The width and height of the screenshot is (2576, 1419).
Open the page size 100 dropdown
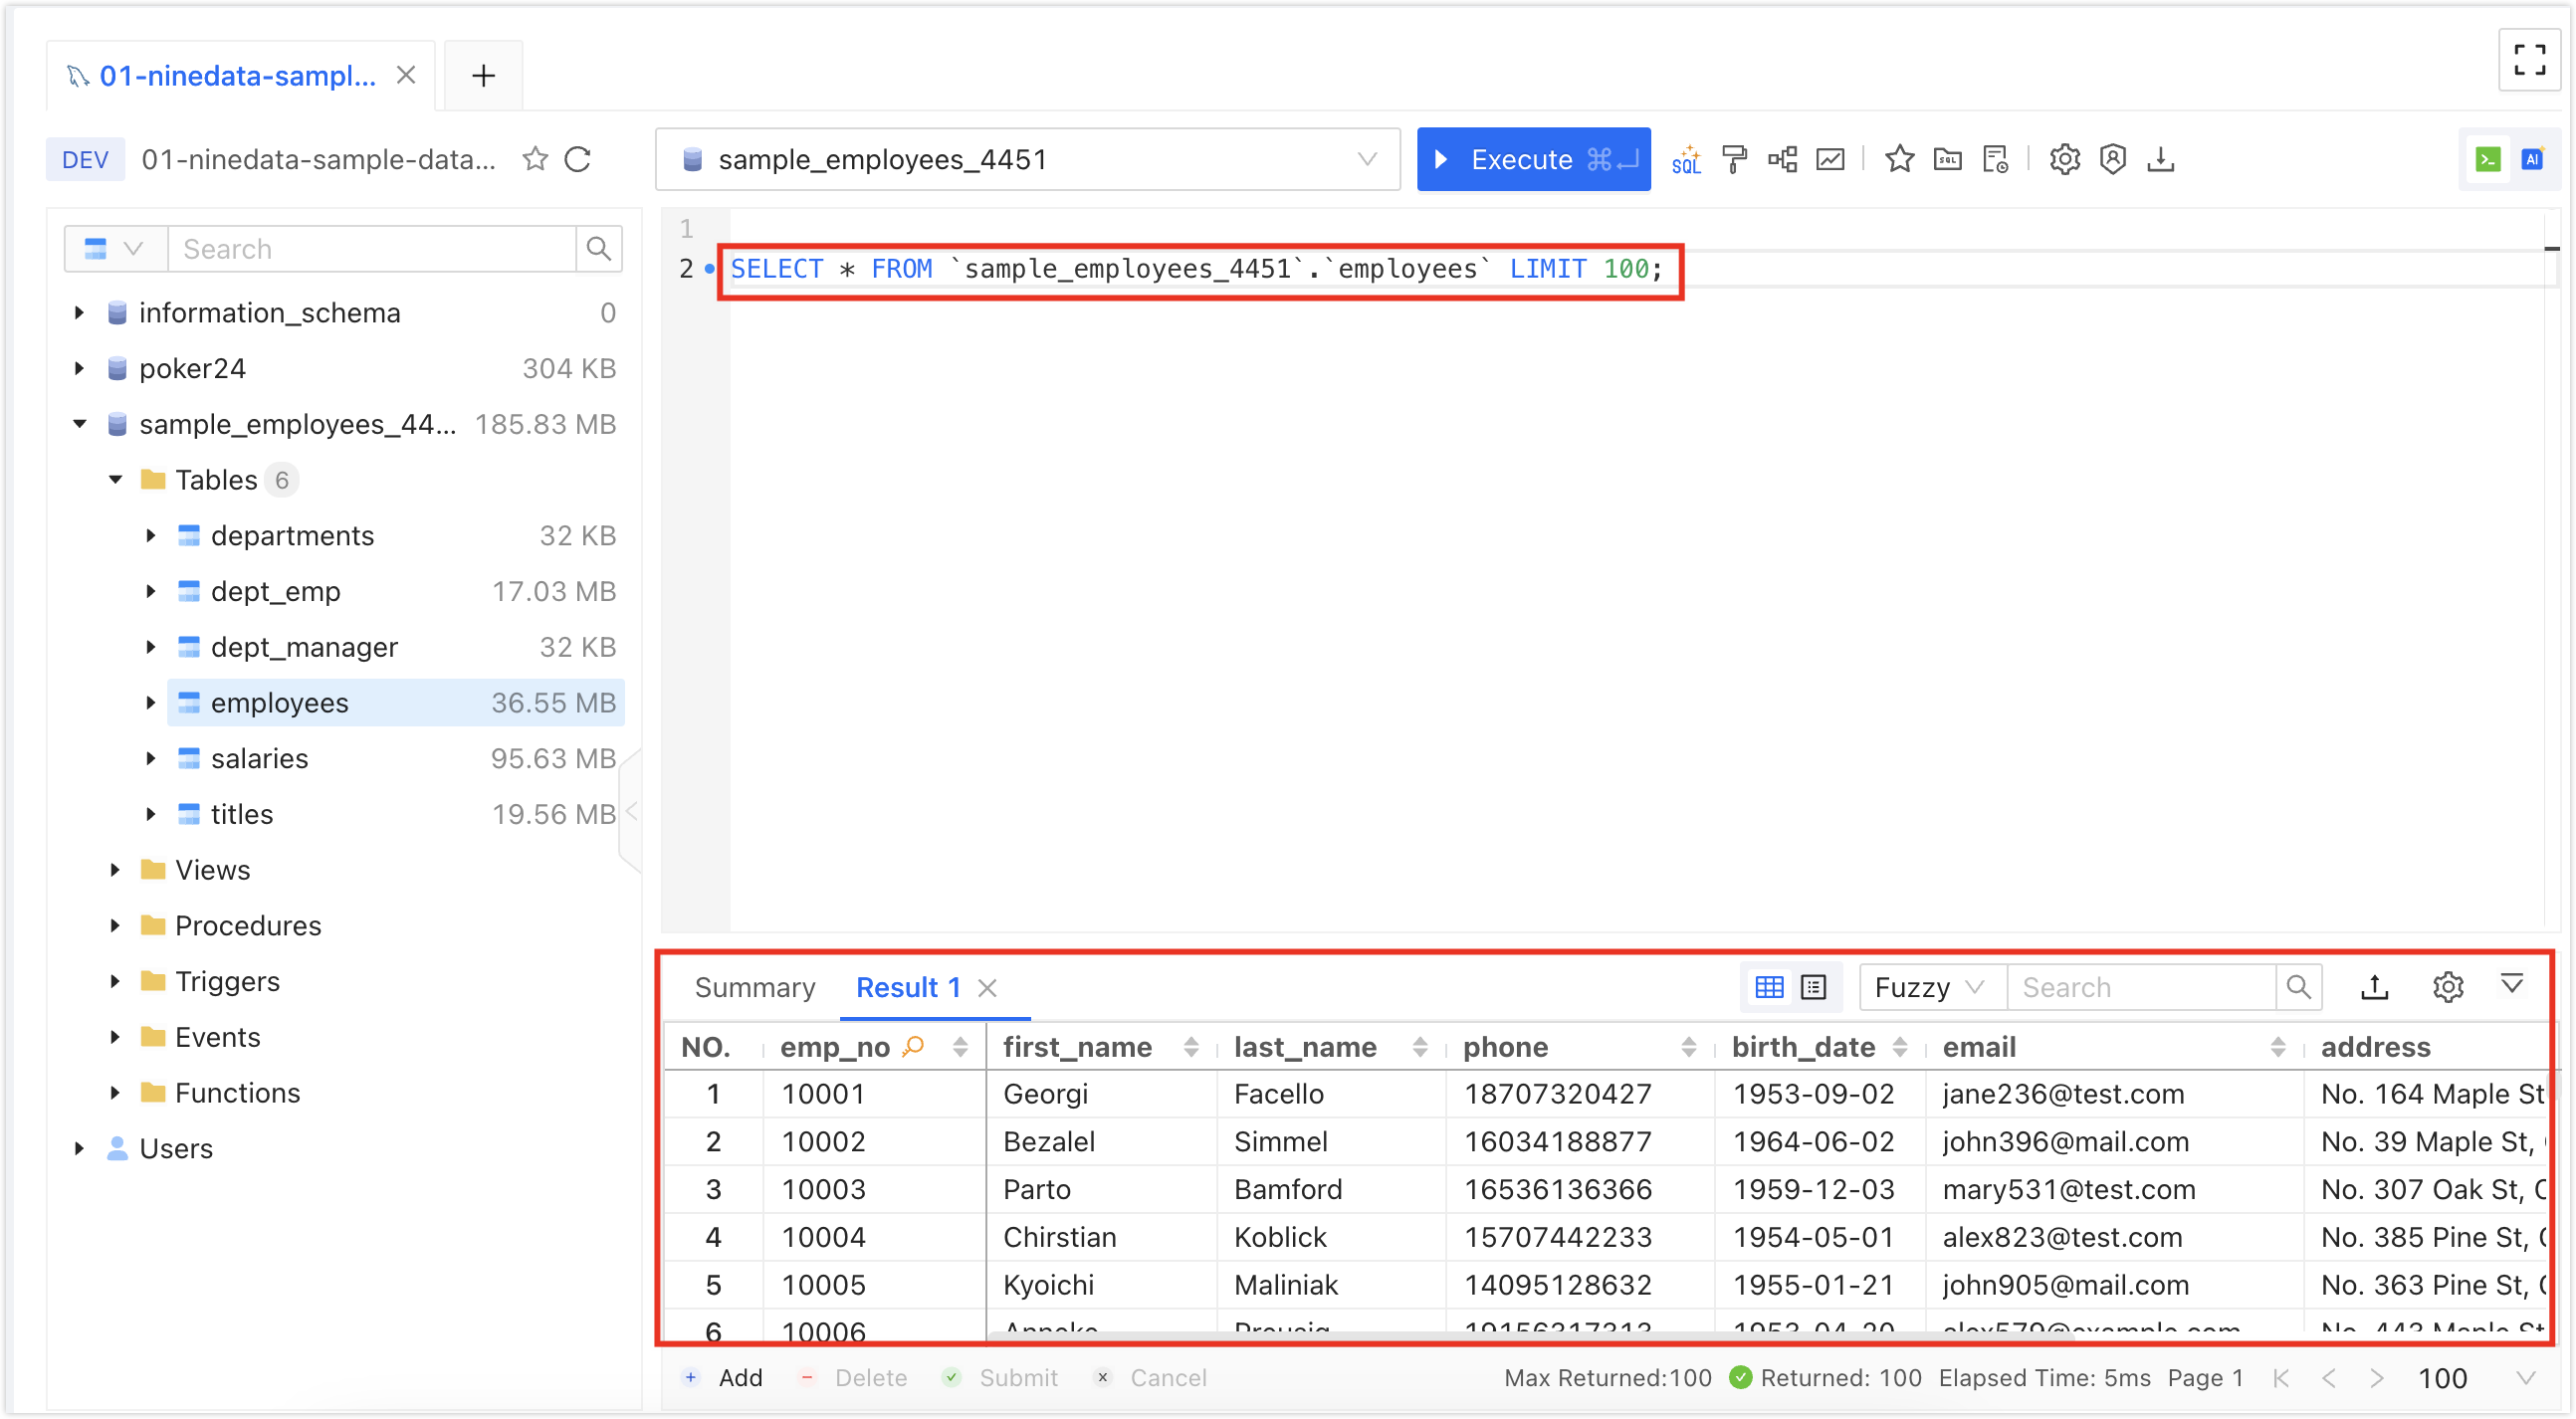2477,1378
